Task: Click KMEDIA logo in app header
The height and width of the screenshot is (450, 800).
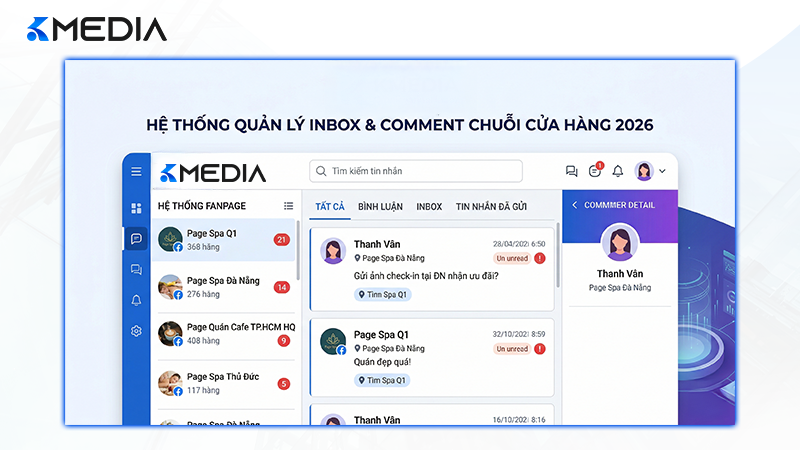Action: tap(213, 173)
